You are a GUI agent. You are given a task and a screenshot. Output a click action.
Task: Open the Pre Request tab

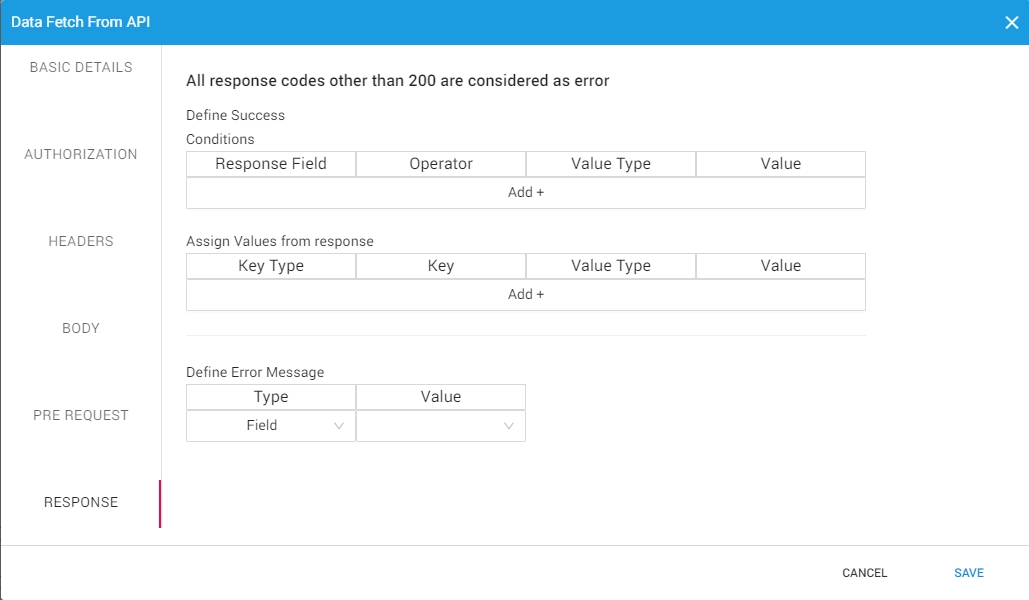click(x=81, y=415)
